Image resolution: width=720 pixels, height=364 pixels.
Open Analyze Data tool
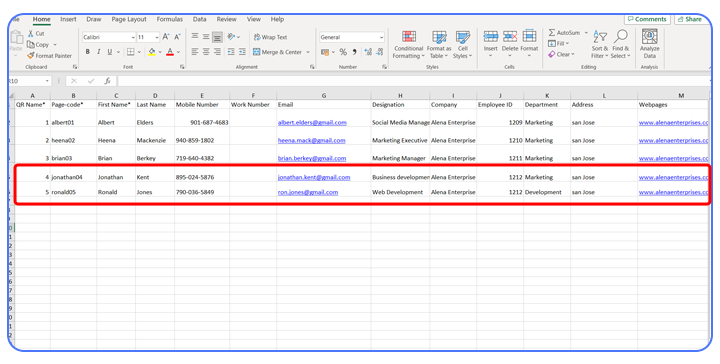(649, 44)
